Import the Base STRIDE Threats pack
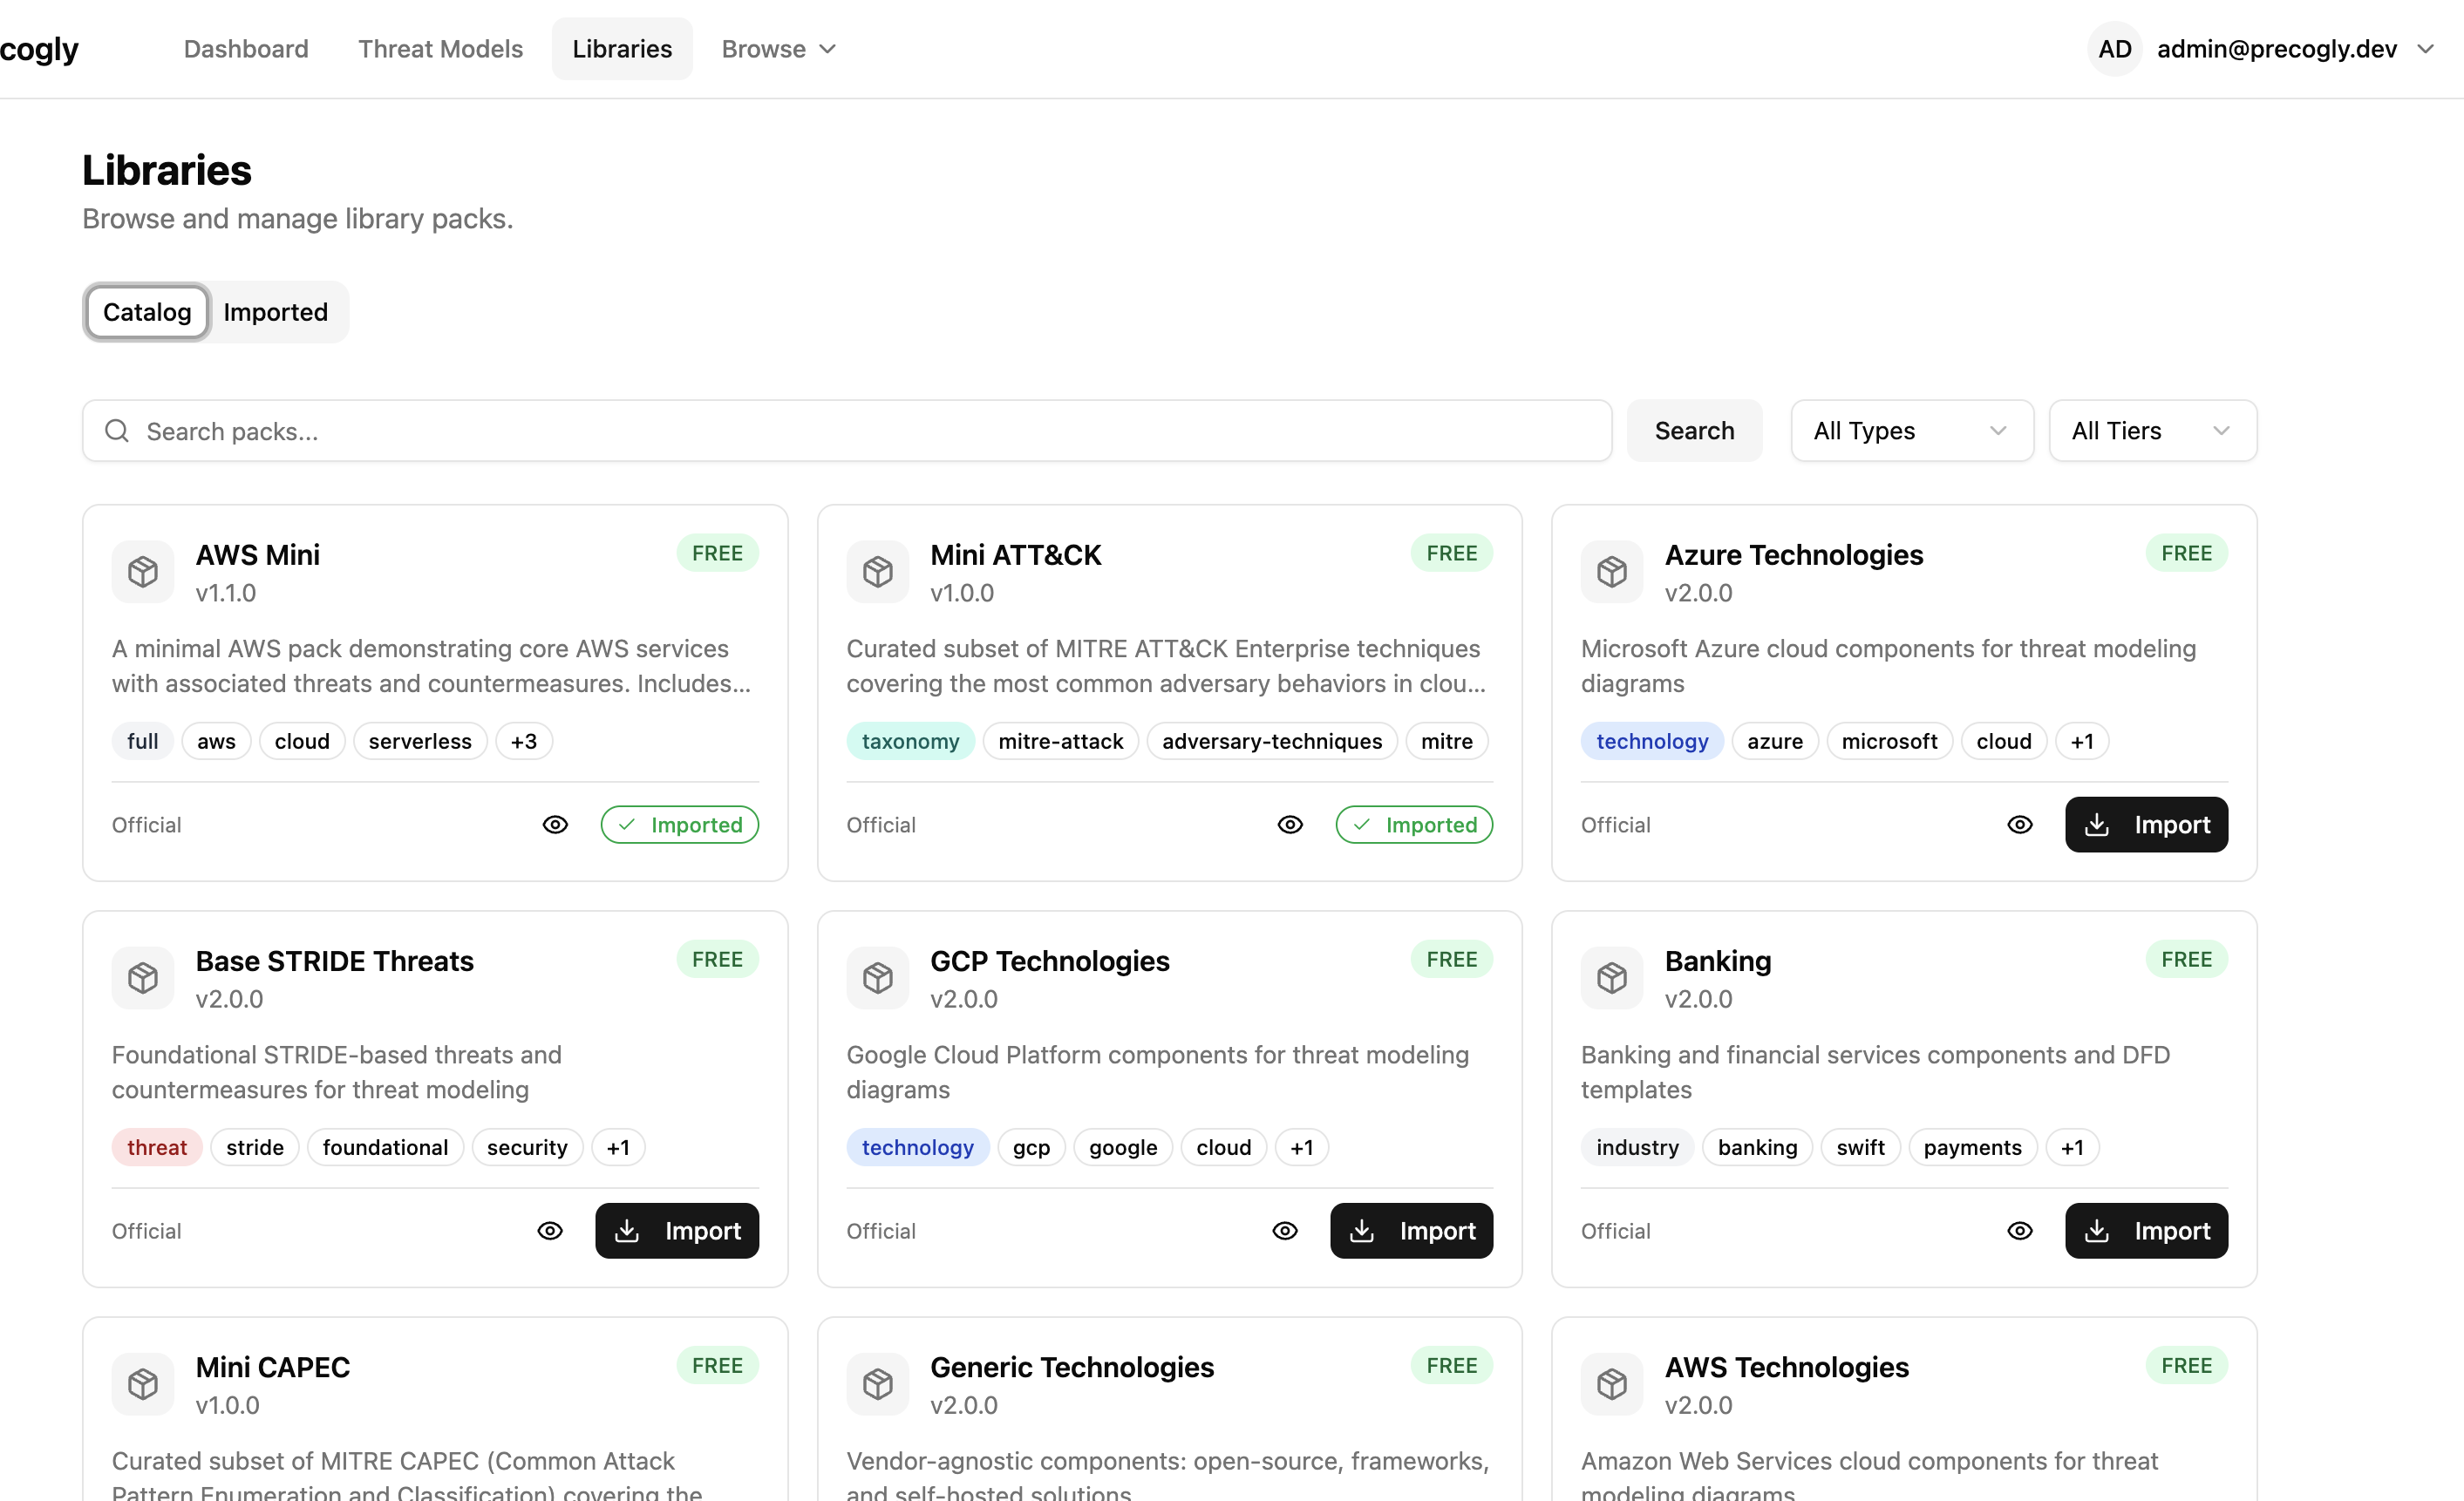Screen dimensions: 2464x1501 (x=677, y=1231)
